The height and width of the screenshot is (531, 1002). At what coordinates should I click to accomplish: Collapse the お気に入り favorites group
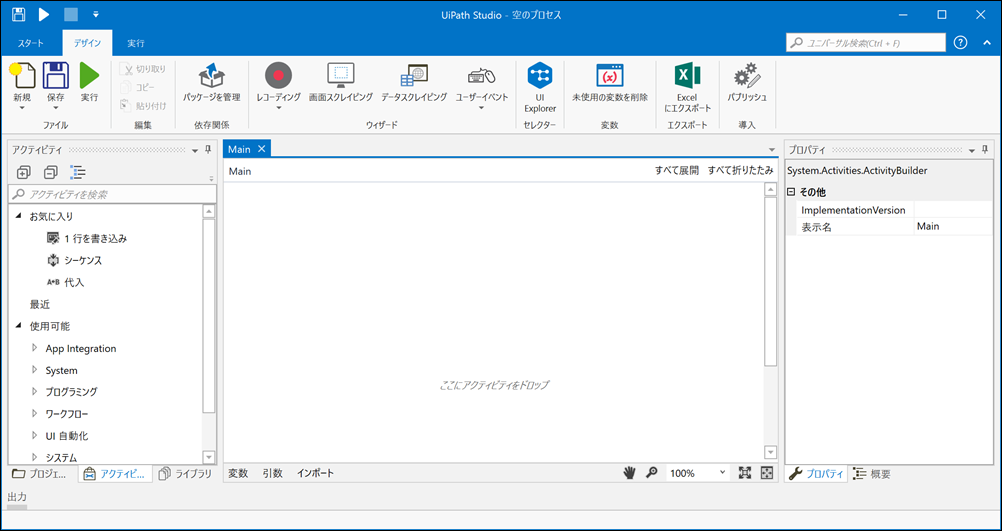click(x=19, y=216)
